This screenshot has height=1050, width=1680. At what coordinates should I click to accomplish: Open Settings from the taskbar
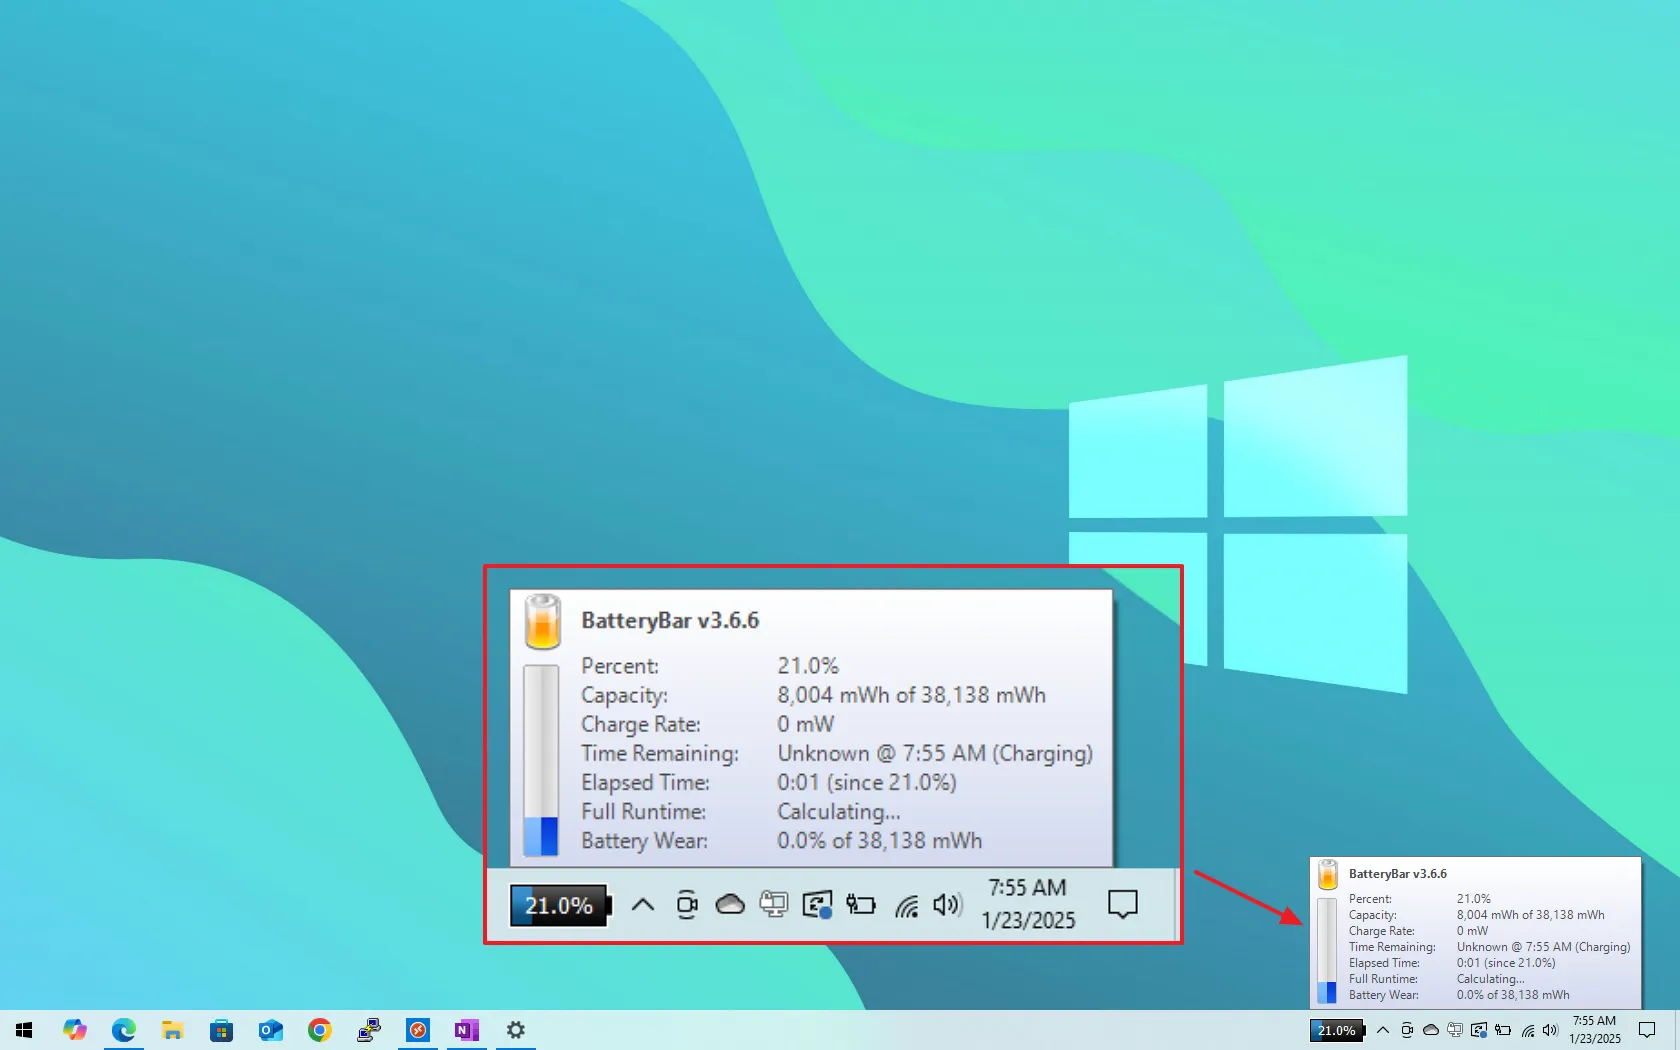(515, 1030)
